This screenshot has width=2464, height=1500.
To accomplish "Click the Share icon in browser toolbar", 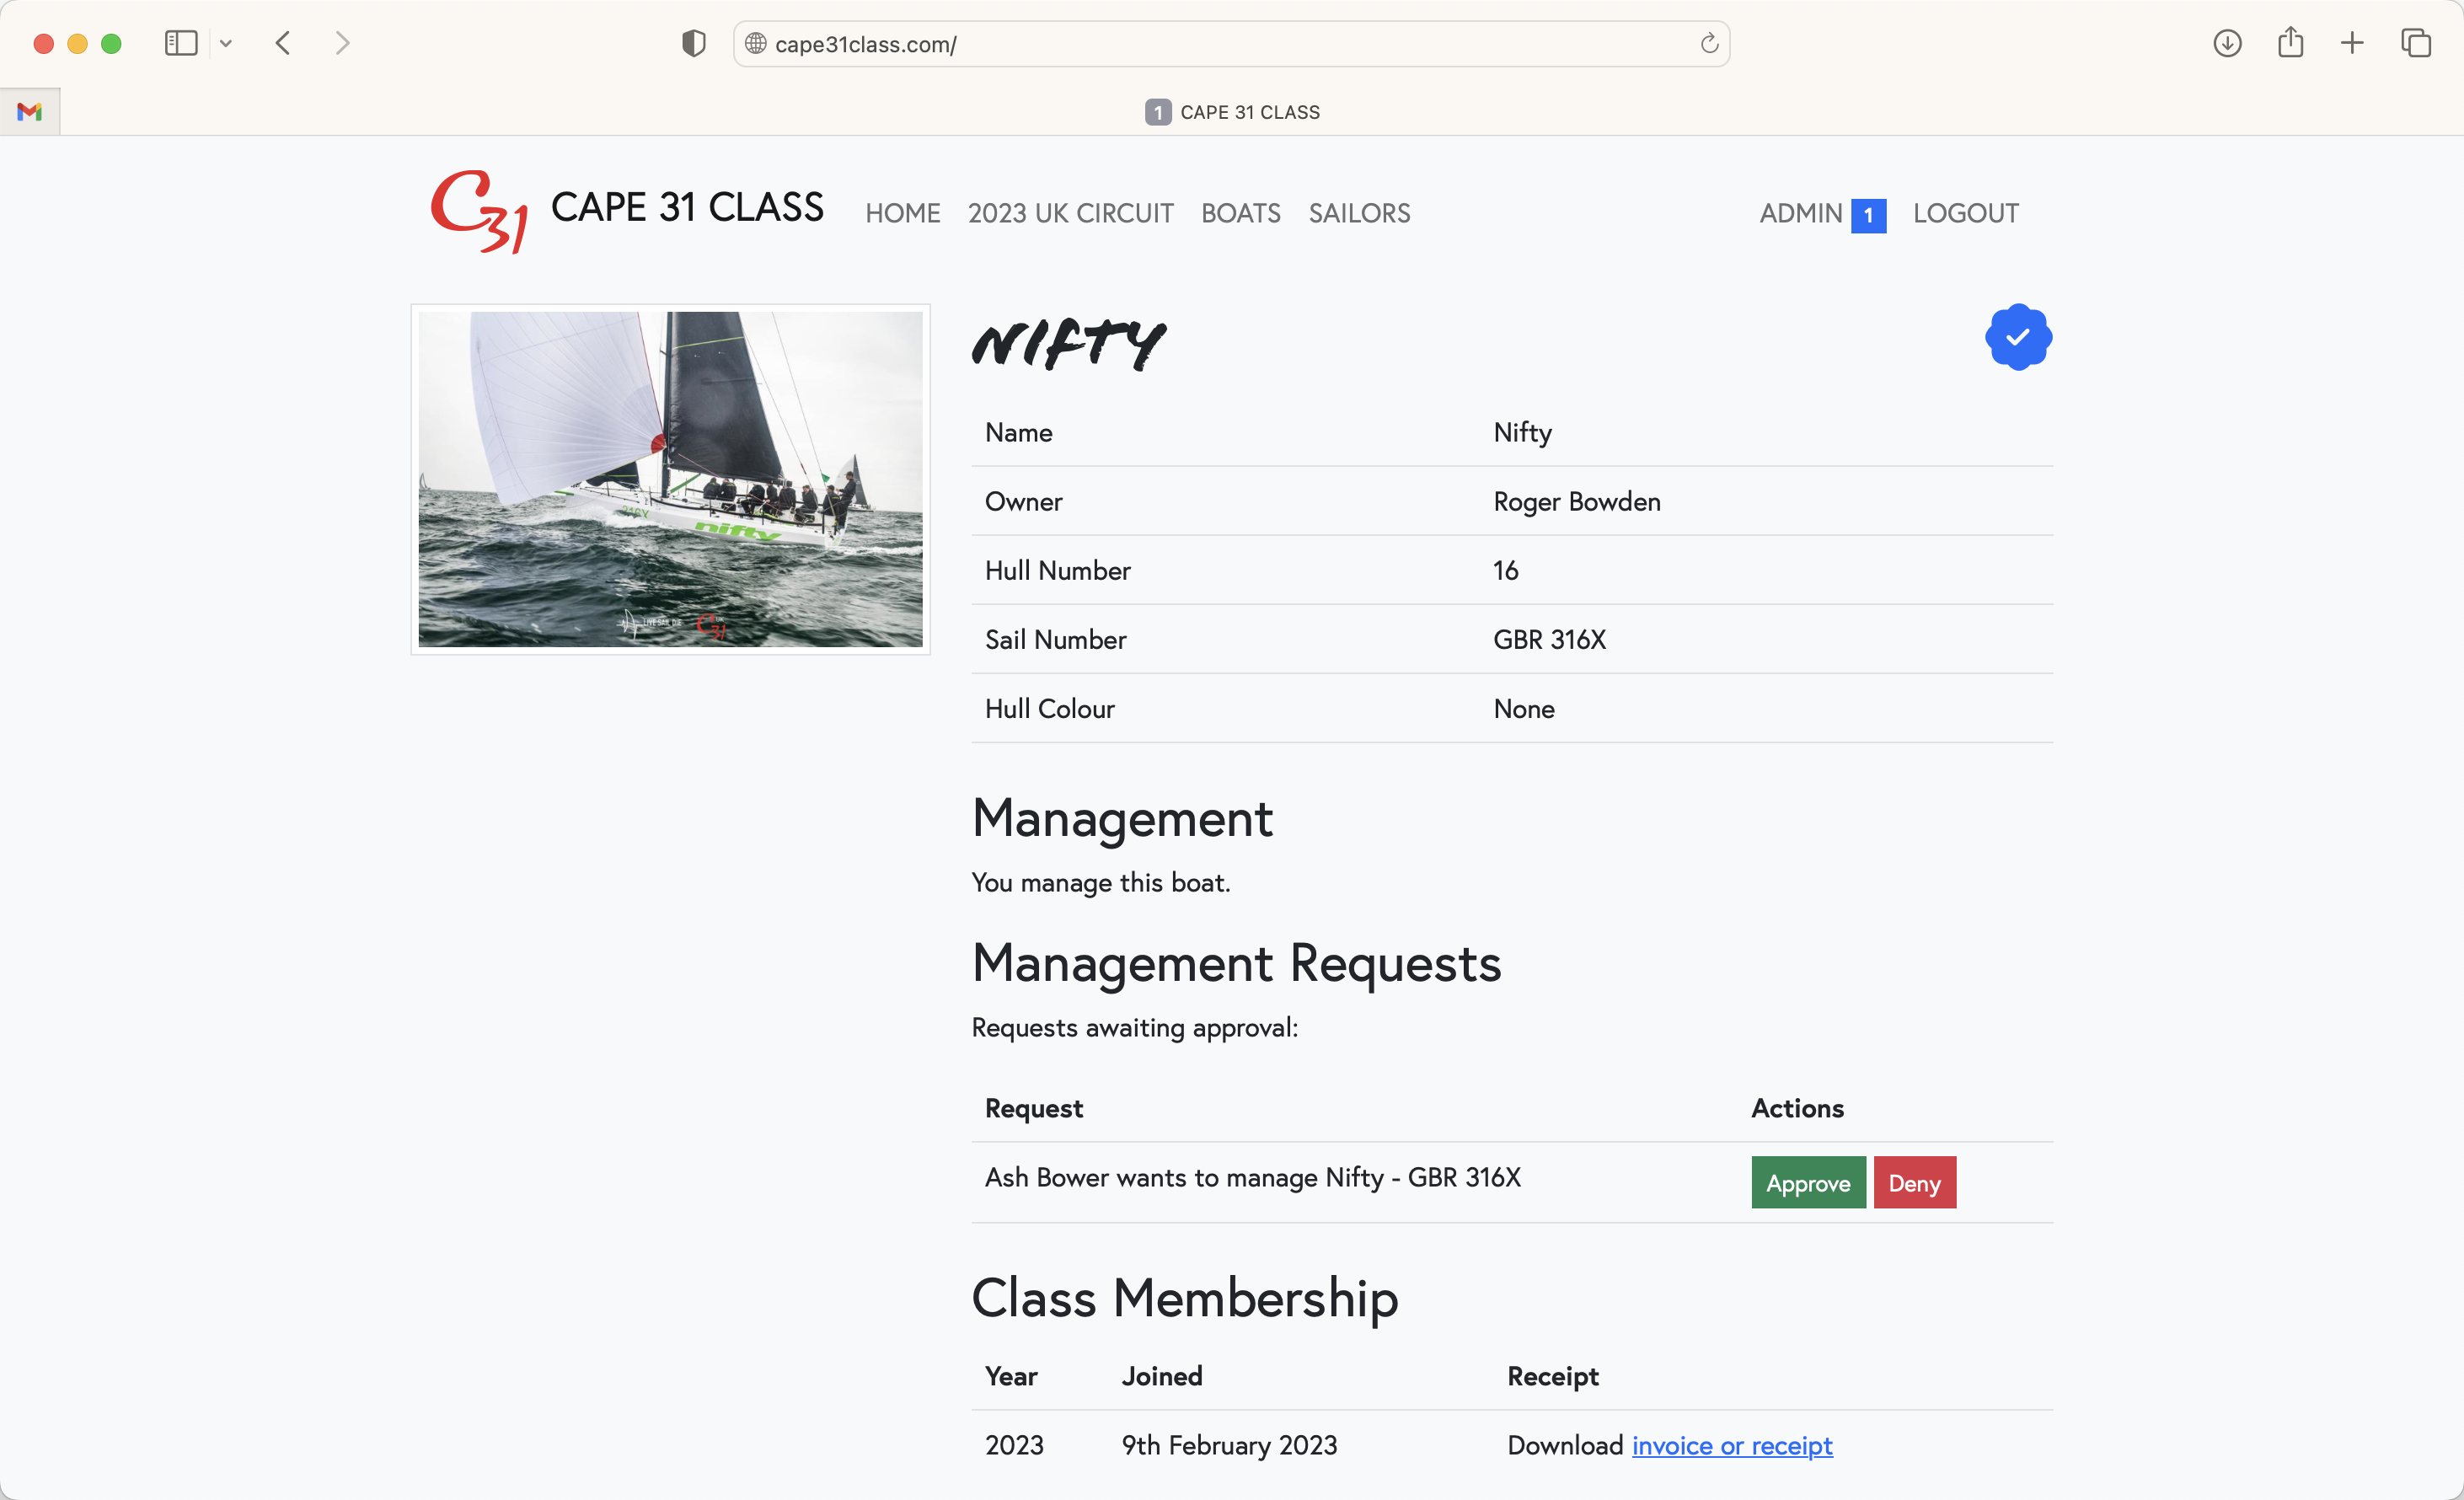I will (2290, 43).
